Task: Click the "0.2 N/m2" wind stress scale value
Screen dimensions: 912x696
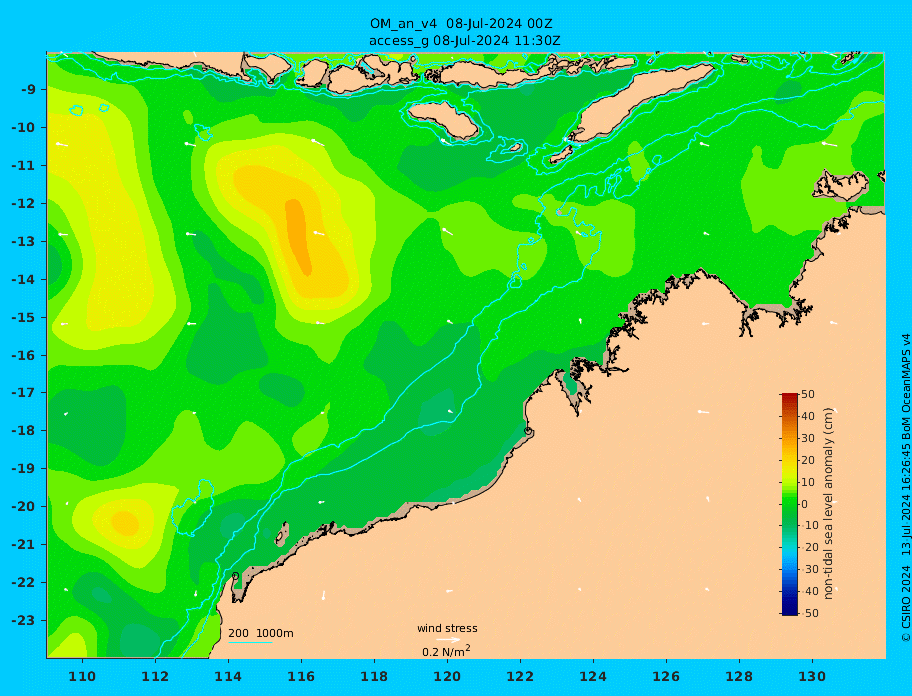Action: point(446,651)
